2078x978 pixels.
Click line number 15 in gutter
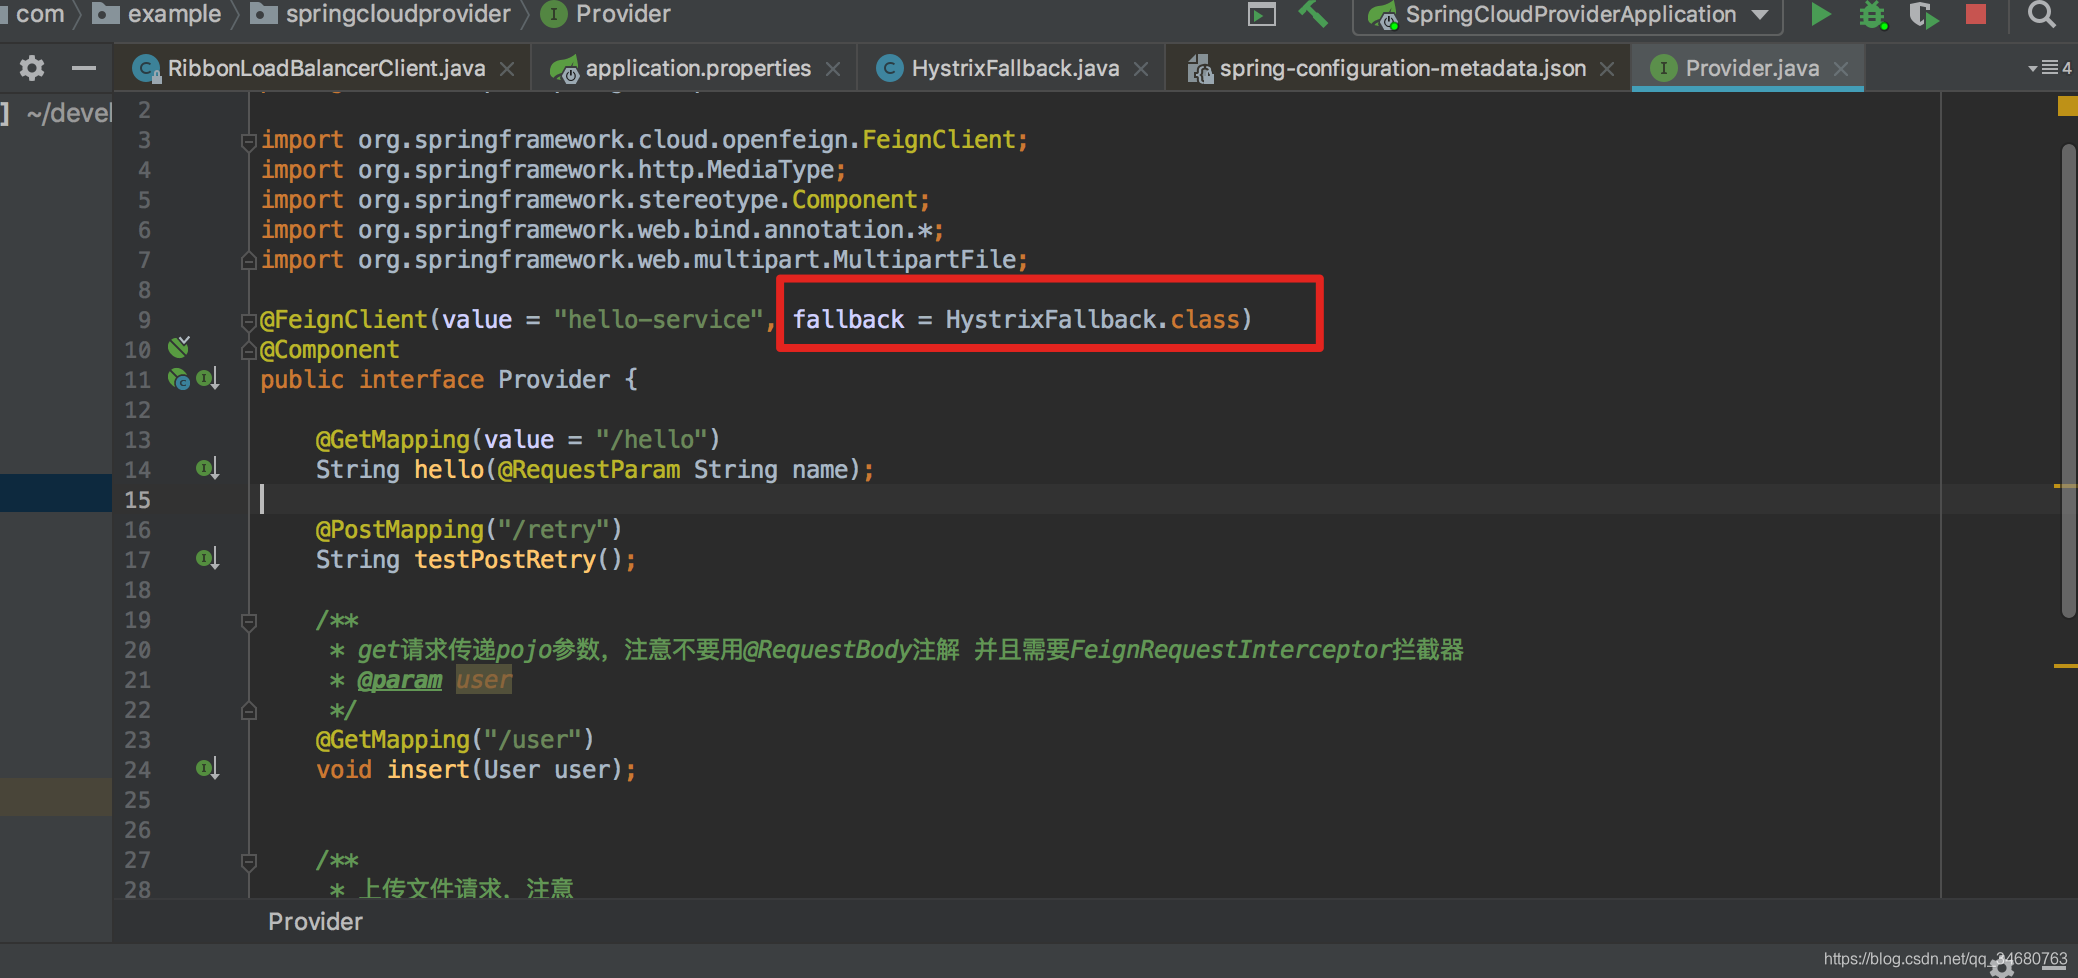click(x=138, y=499)
